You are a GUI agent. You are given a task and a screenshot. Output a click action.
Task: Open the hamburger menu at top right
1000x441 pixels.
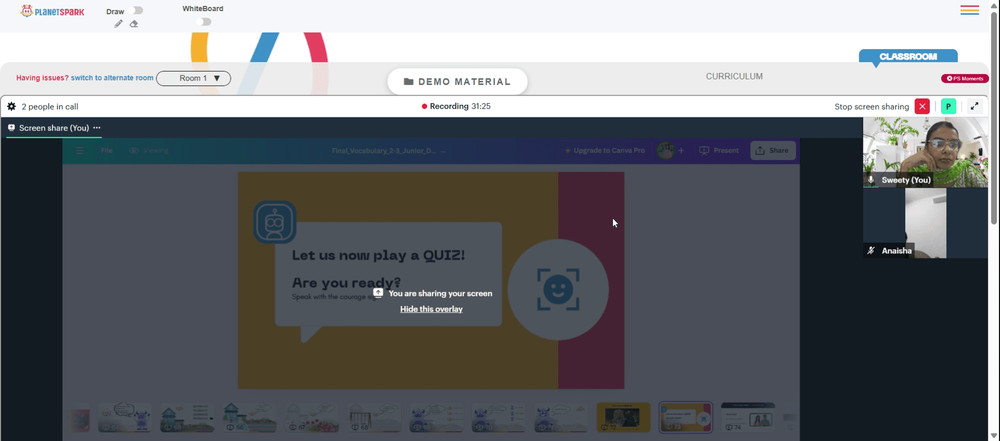click(969, 10)
